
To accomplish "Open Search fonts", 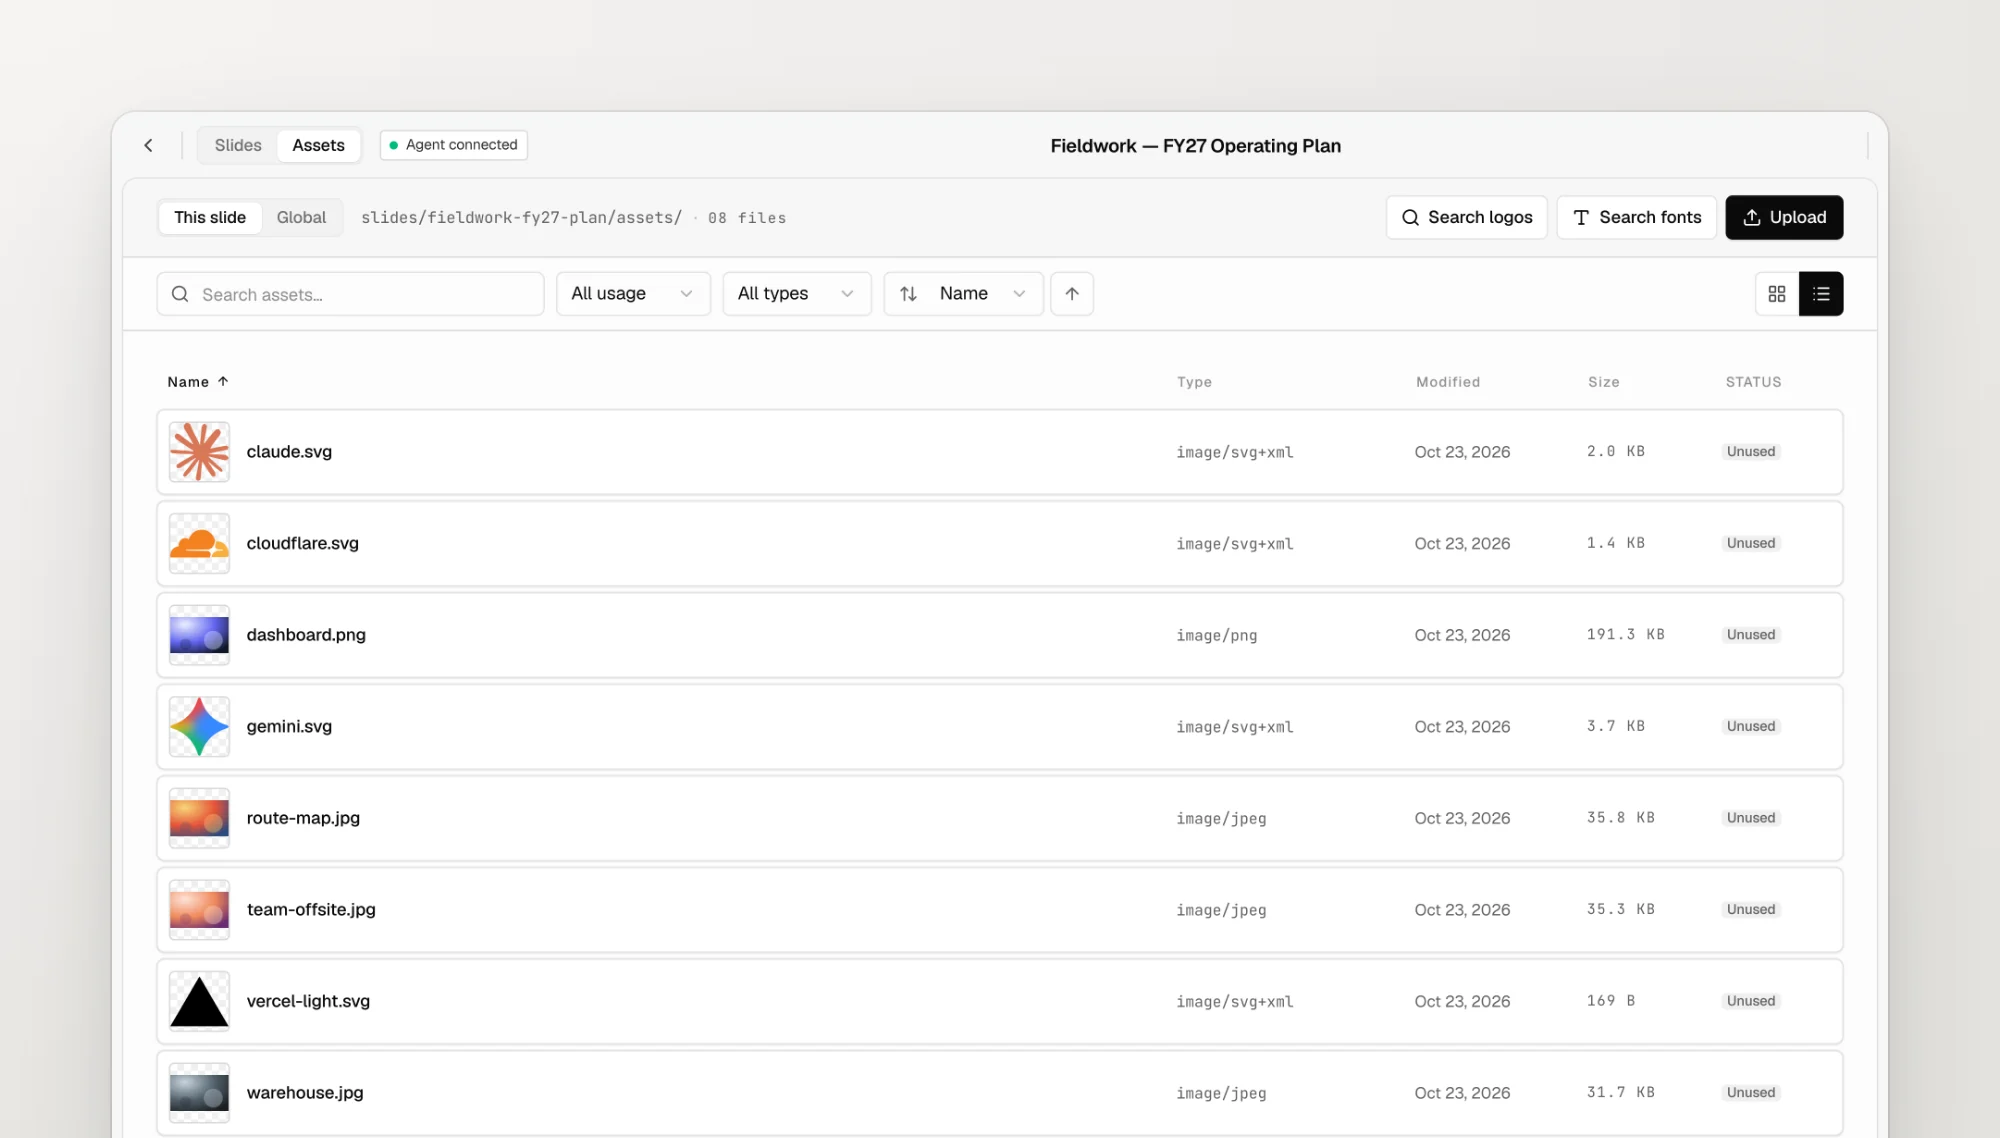I will point(1637,218).
